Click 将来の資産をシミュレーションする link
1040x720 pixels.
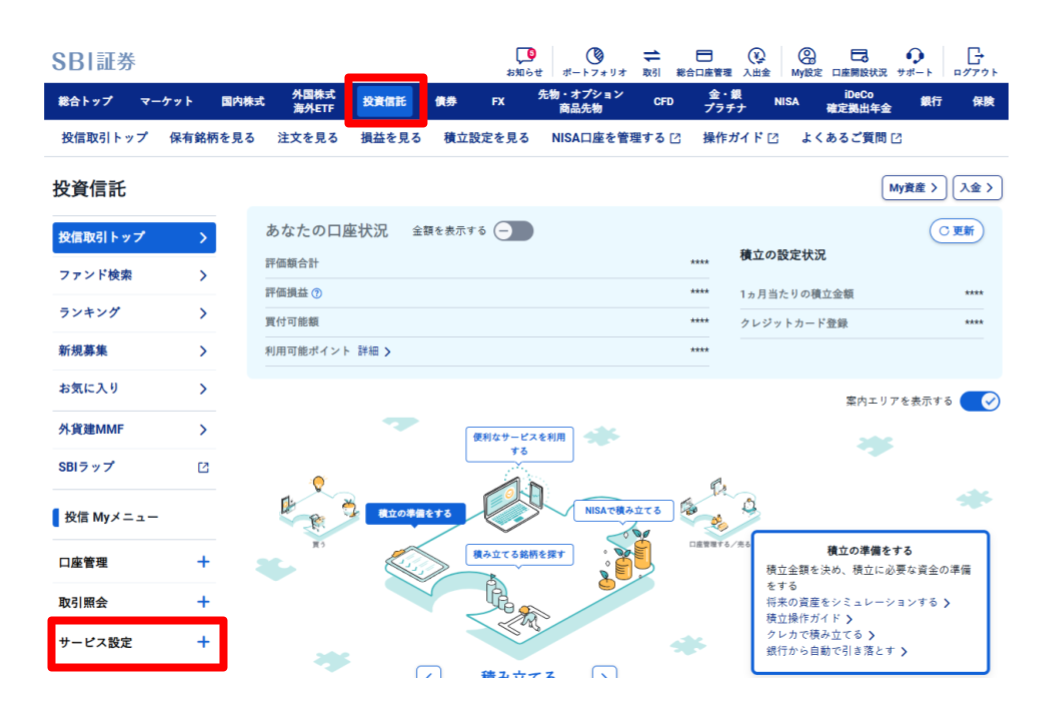(x=858, y=602)
